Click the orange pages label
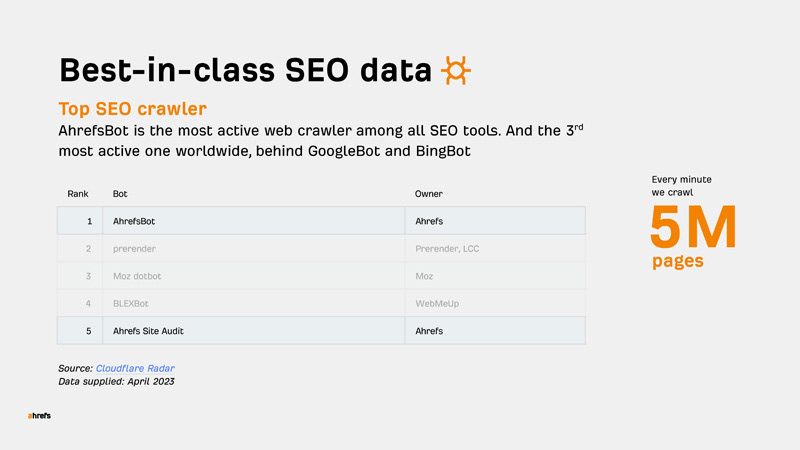This screenshot has width=800, height=450. (678, 261)
